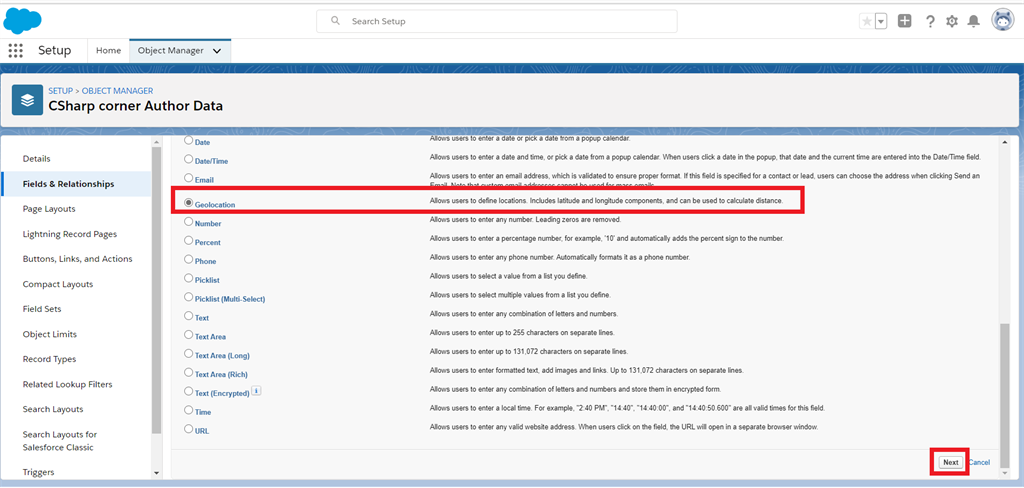This screenshot has height=488, width=1024.
Task: Click the sidebar scrollbar up arrow
Action: pyautogui.click(x=156, y=142)
